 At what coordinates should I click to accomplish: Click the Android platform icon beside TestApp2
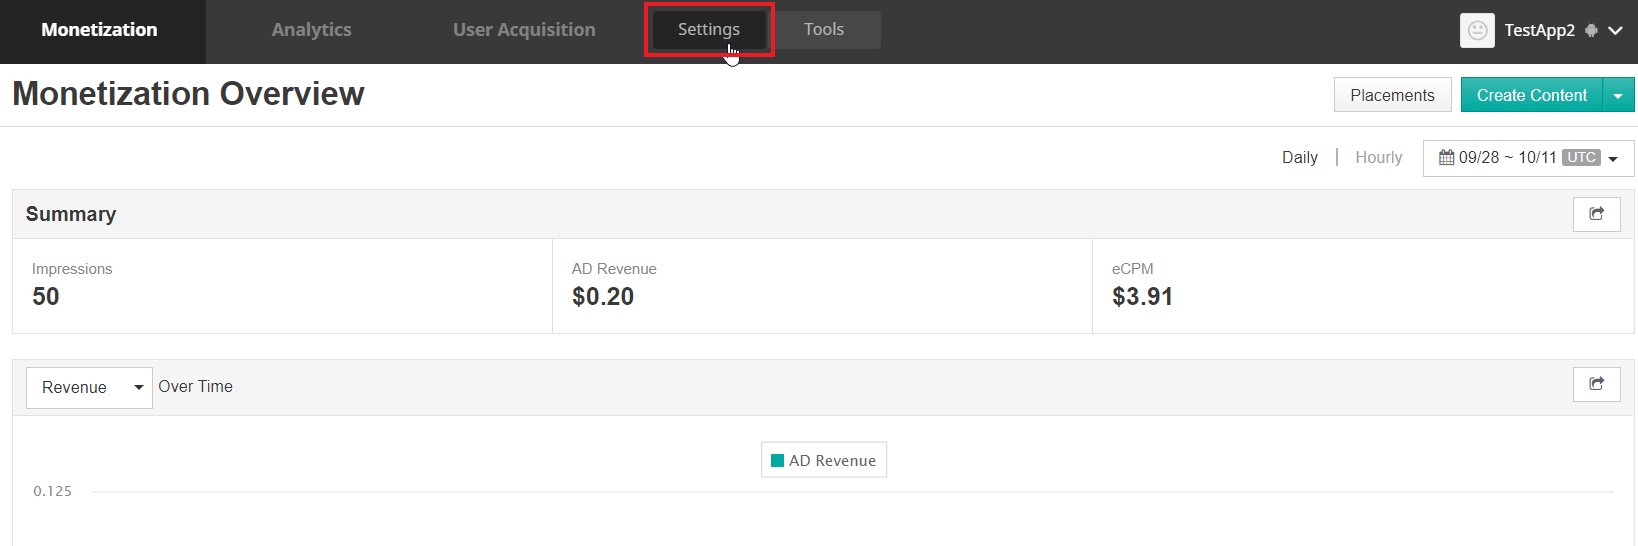[x=1592, y=31]
